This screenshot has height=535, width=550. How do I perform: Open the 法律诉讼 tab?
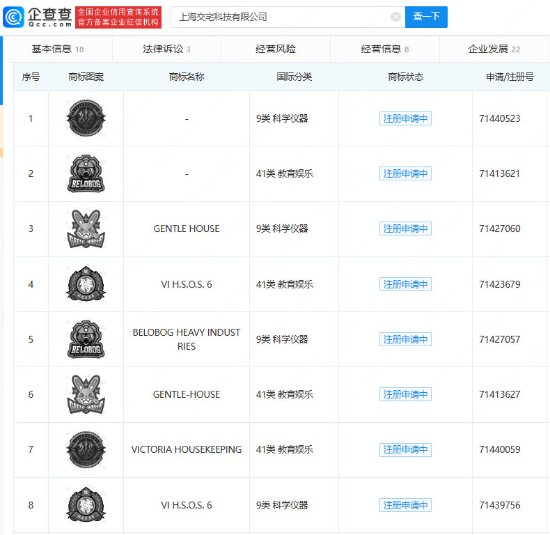click(x=166, y=49)
